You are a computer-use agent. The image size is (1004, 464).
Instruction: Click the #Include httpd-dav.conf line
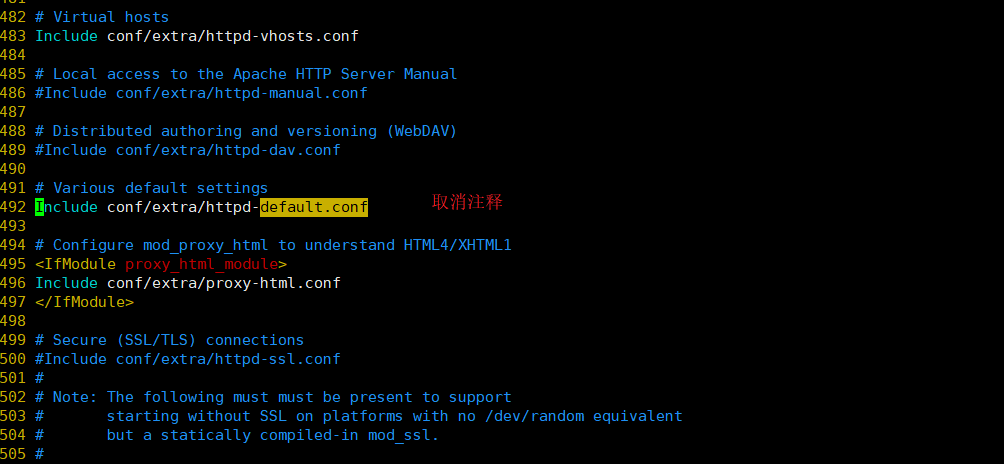click(x=188, y=150)
